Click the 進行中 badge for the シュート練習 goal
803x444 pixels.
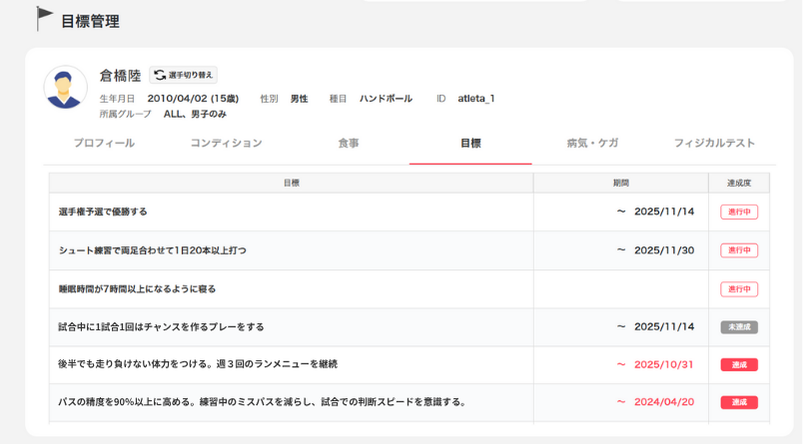point(739,250)
